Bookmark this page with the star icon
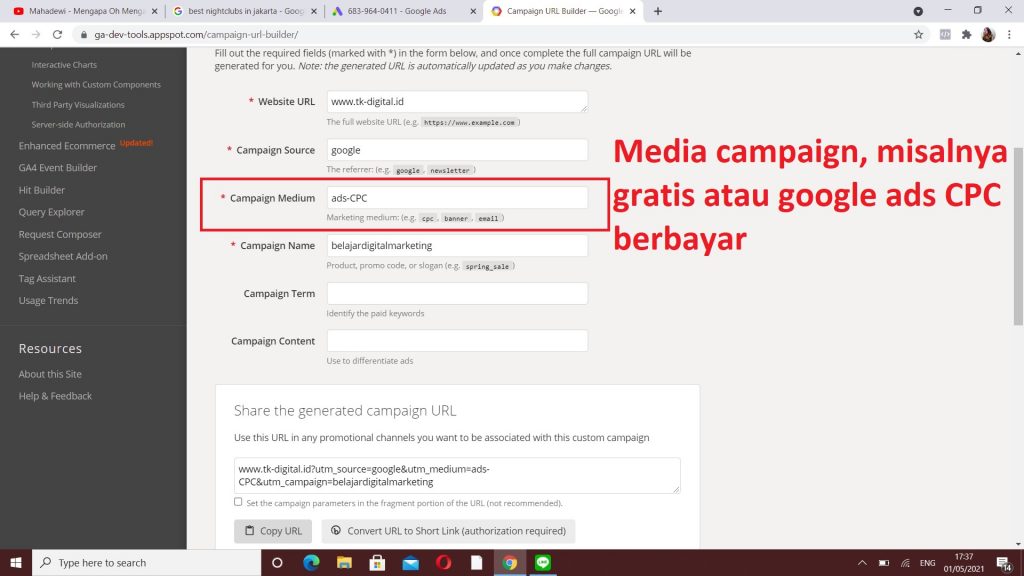This screenshot has height=576, width=1024. coord(918,34)
